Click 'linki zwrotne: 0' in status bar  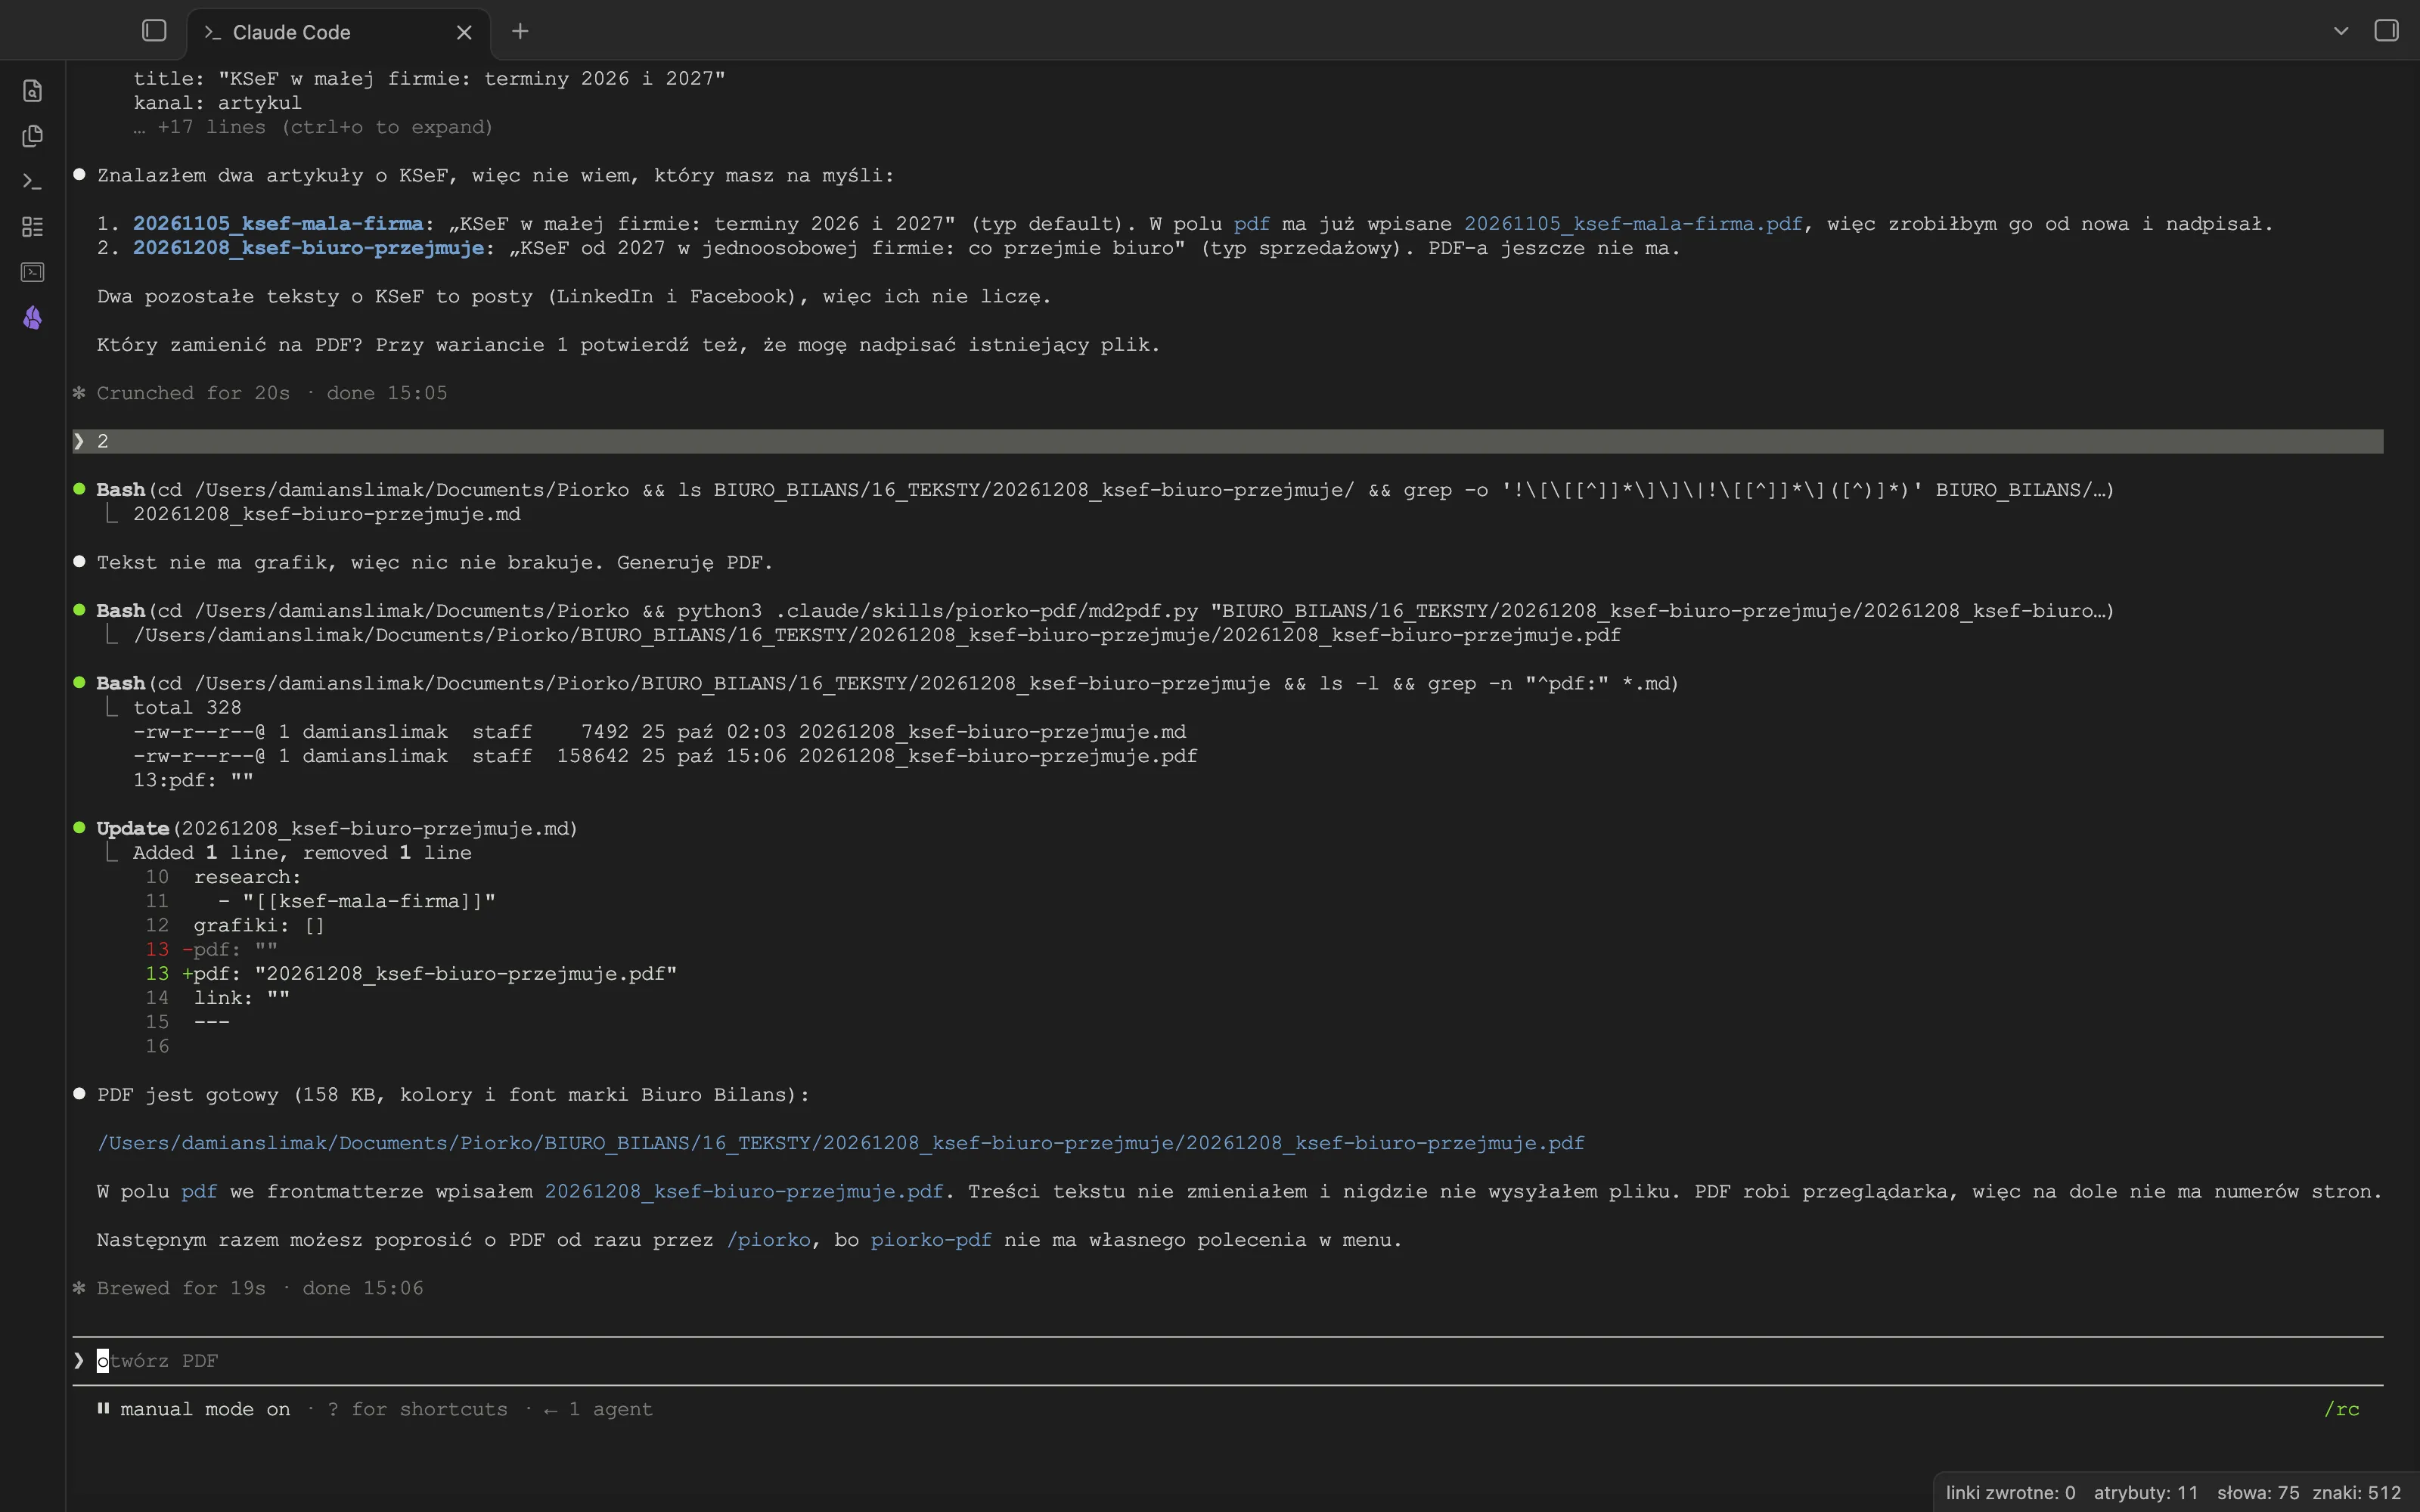pos(2010,1492)
